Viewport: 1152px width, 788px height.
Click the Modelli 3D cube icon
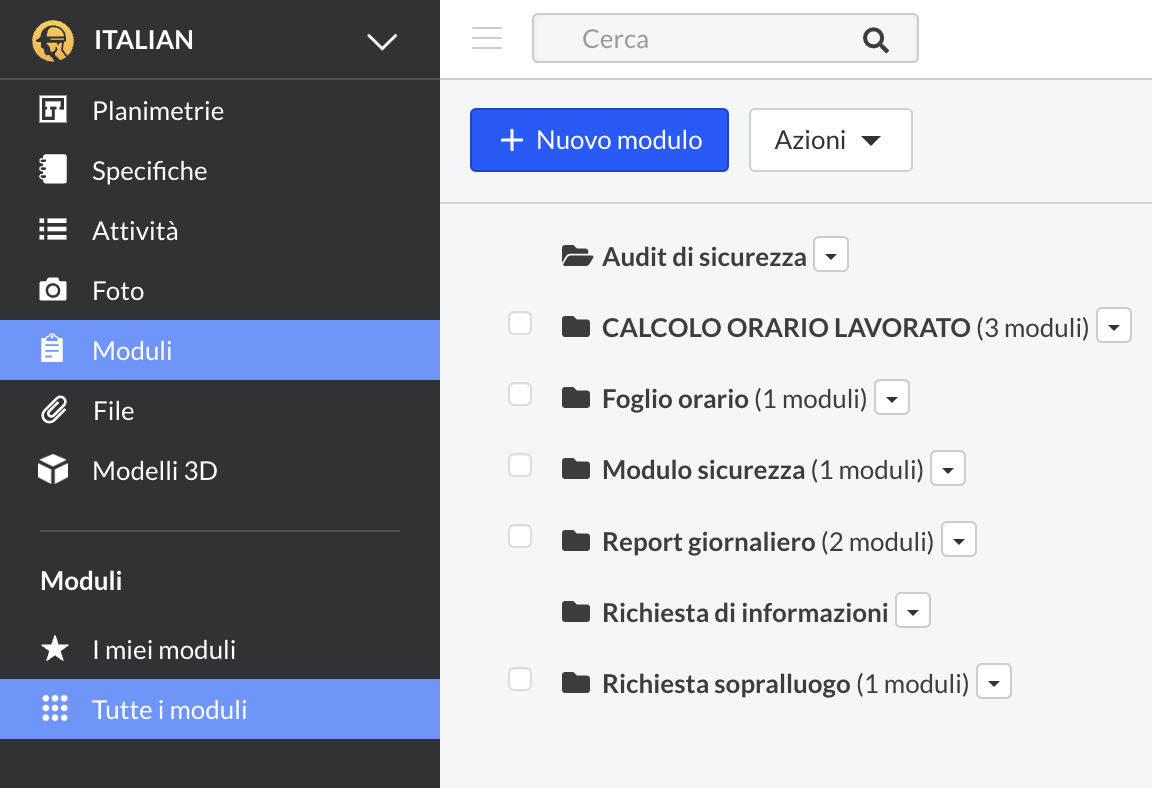tap(53, 469)
